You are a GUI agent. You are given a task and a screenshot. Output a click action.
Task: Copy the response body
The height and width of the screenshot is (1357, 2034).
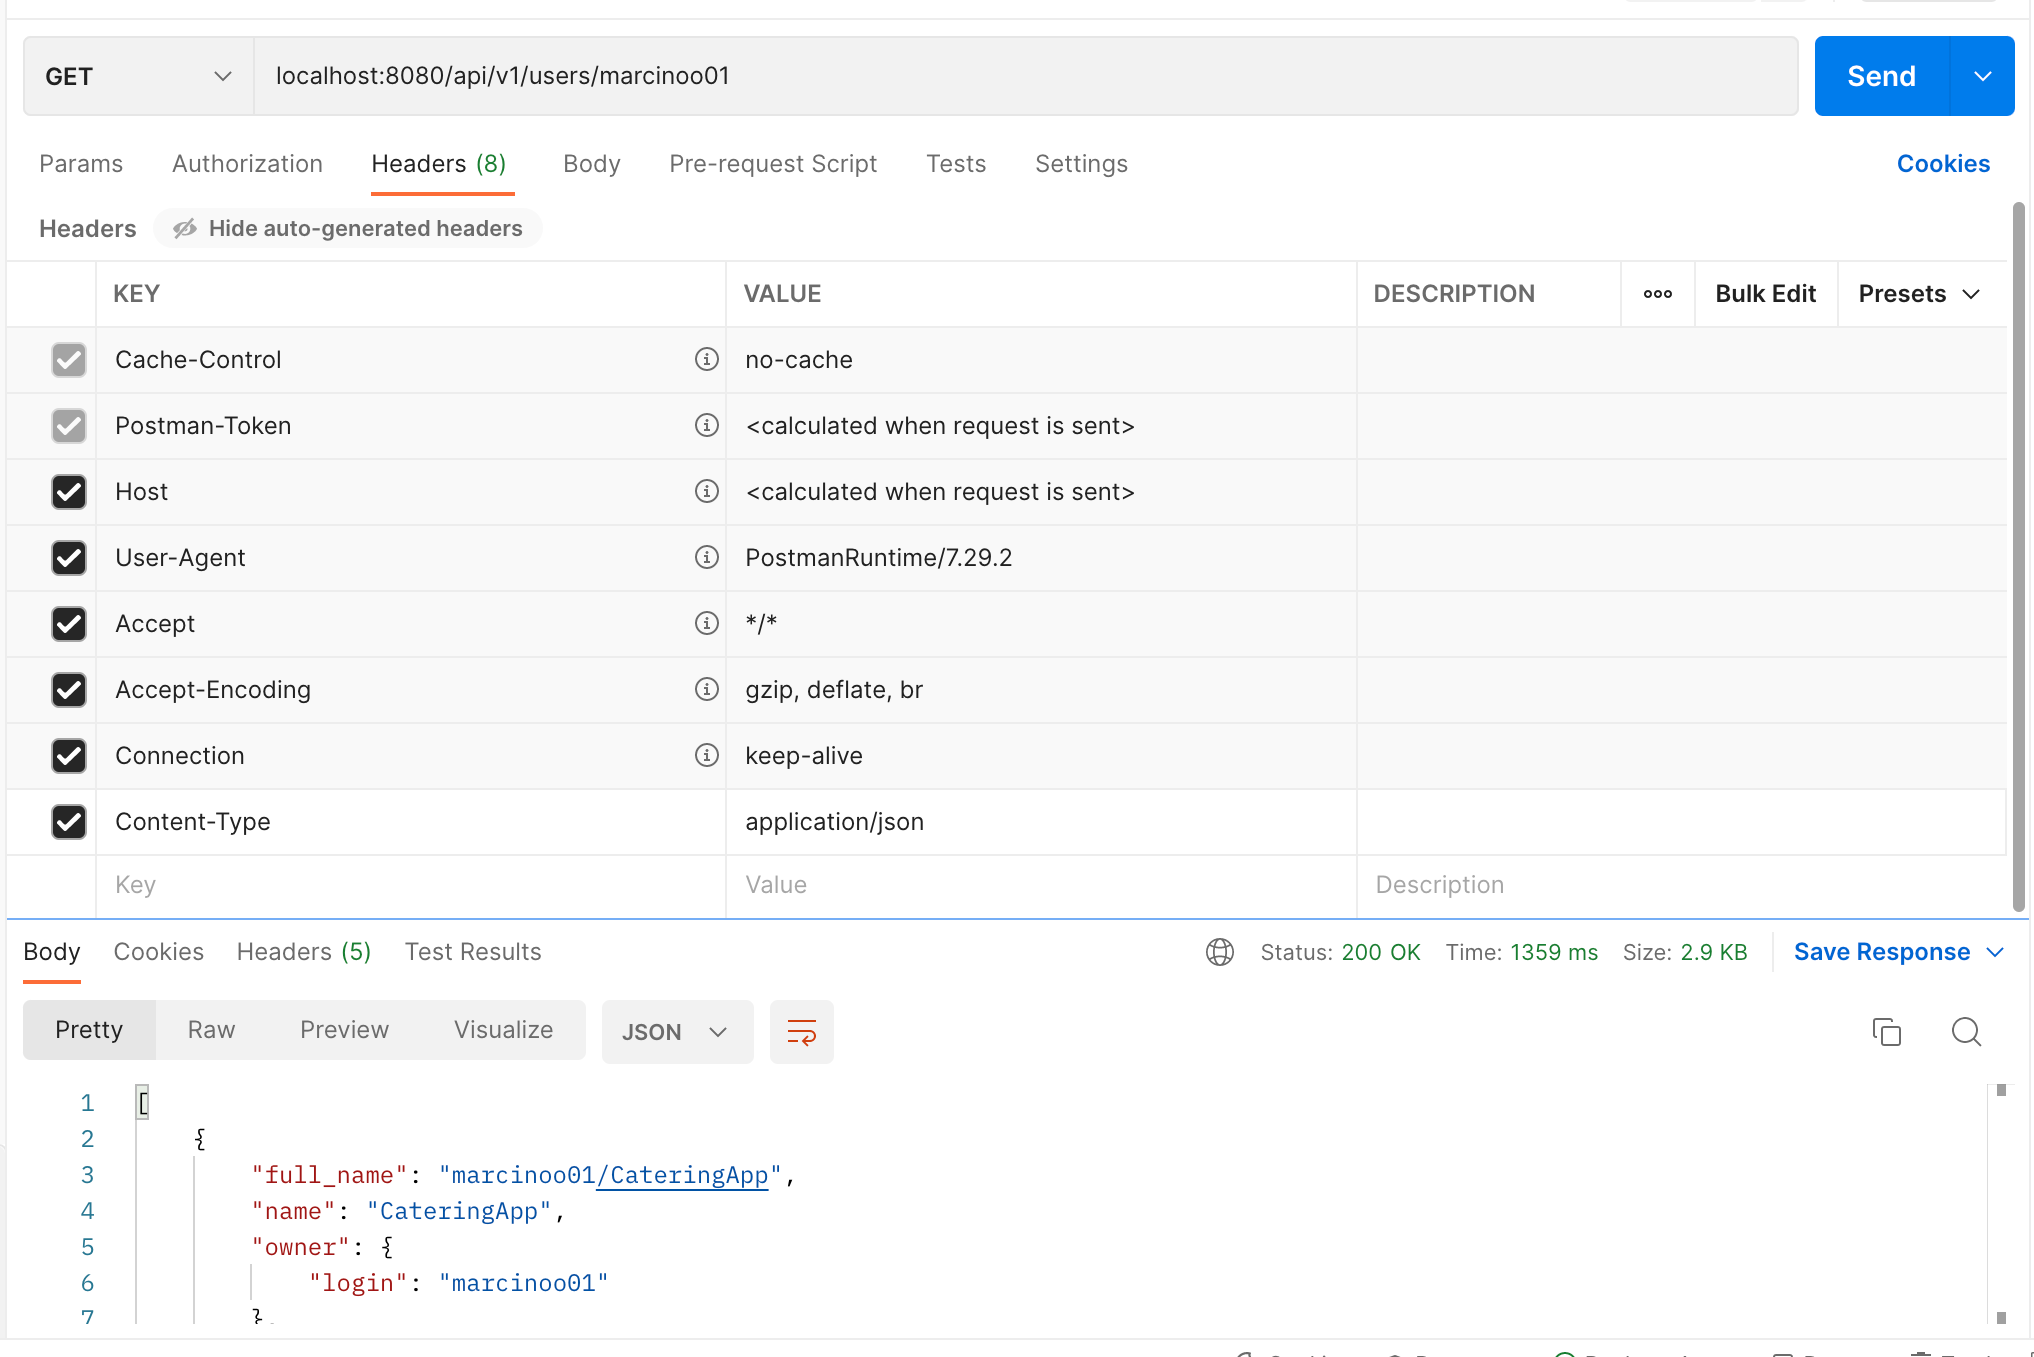coord(1887,1031)
